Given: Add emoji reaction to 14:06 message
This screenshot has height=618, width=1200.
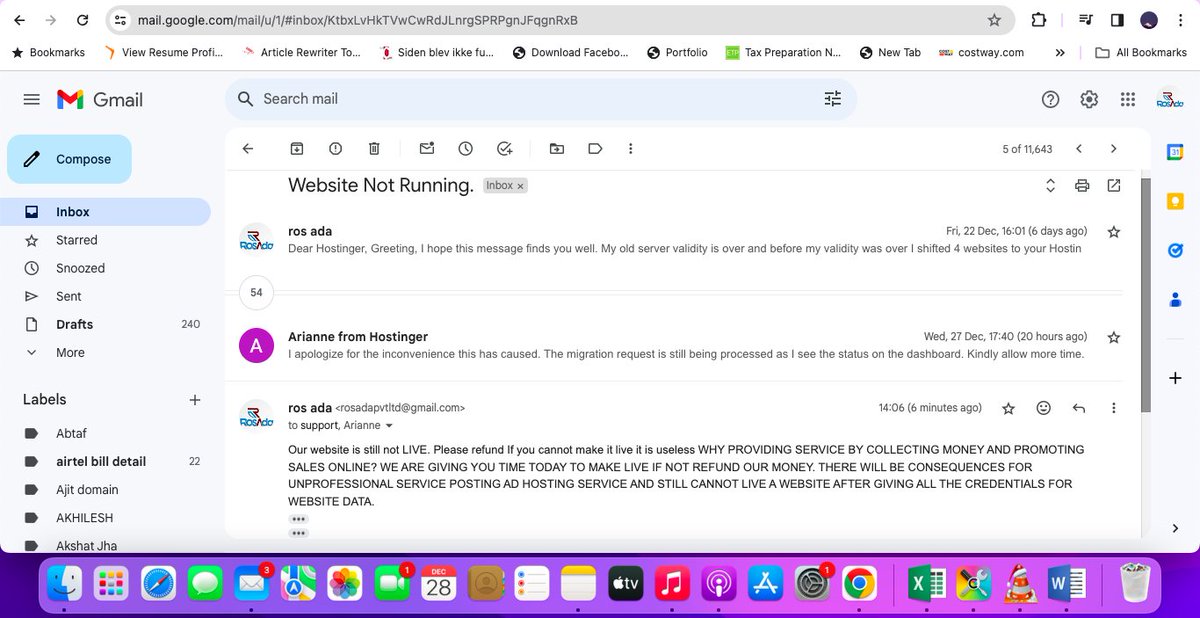Looking at the screenshot, I should point(1043,408).
